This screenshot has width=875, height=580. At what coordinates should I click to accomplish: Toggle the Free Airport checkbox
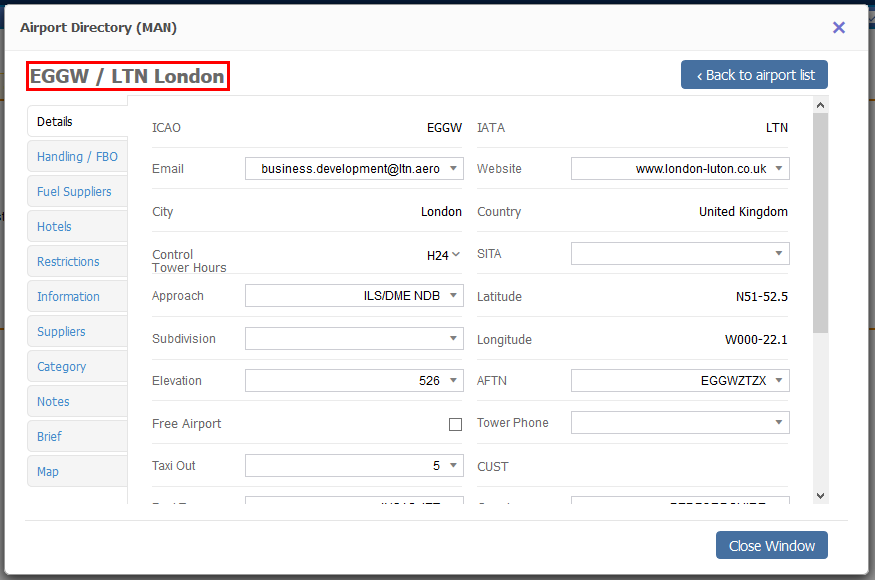(x=455, y=424)
